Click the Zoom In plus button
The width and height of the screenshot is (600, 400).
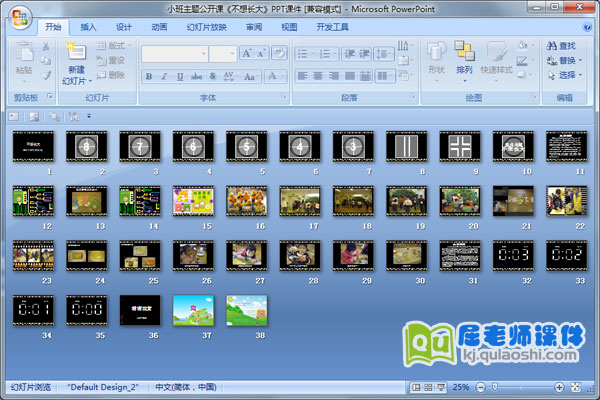point(559,388)
